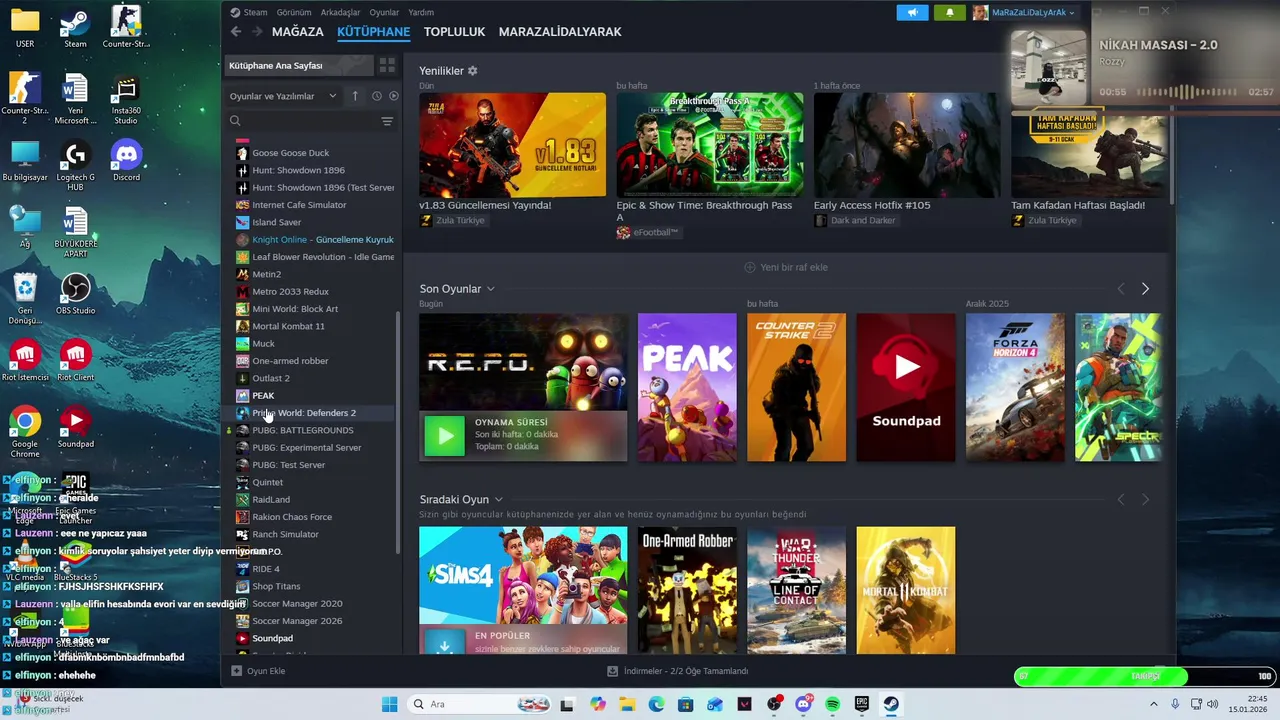The height and width of the screenshot is (720, 1280).
Task: Open Steam announcements megaphone button
Action: 912,12
